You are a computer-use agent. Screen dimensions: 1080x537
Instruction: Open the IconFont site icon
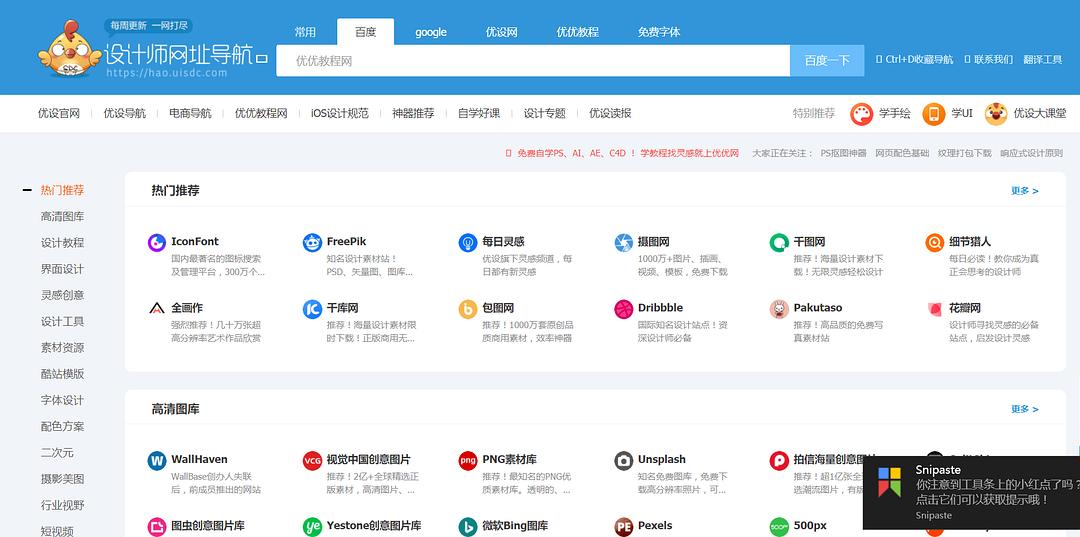click(157, 242)
